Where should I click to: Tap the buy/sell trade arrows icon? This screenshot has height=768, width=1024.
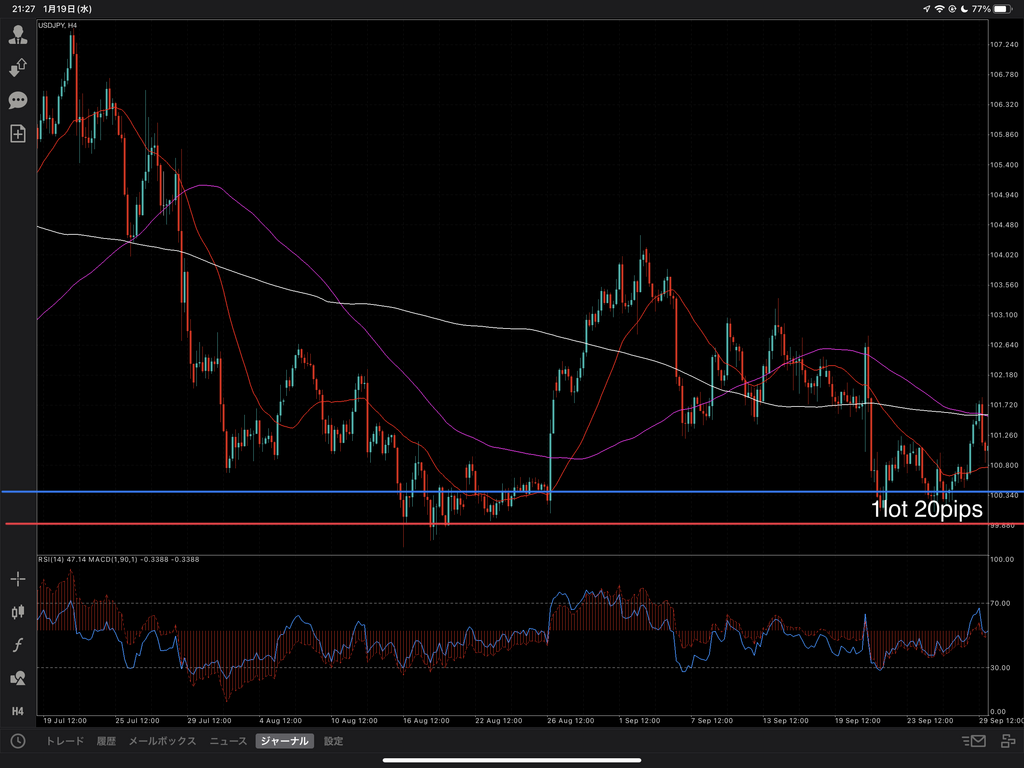coord(18,67)
